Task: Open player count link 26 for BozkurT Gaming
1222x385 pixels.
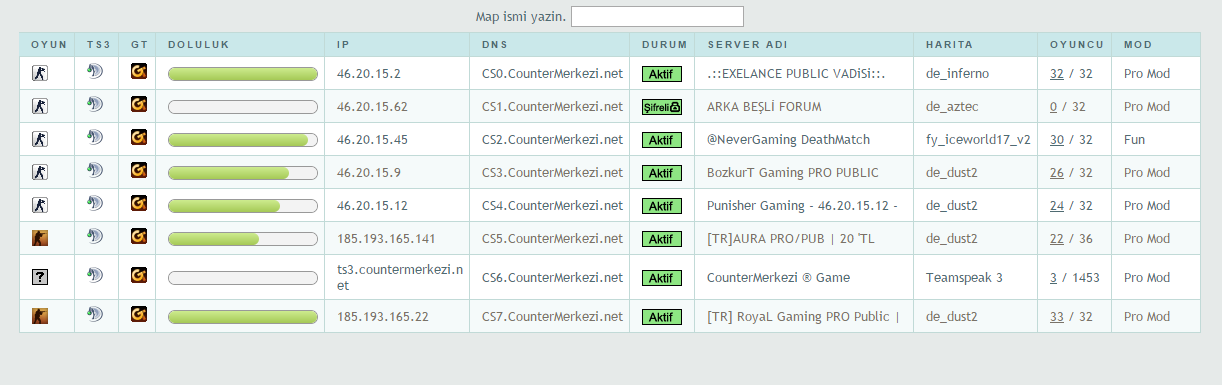Action: [1057, 173]
